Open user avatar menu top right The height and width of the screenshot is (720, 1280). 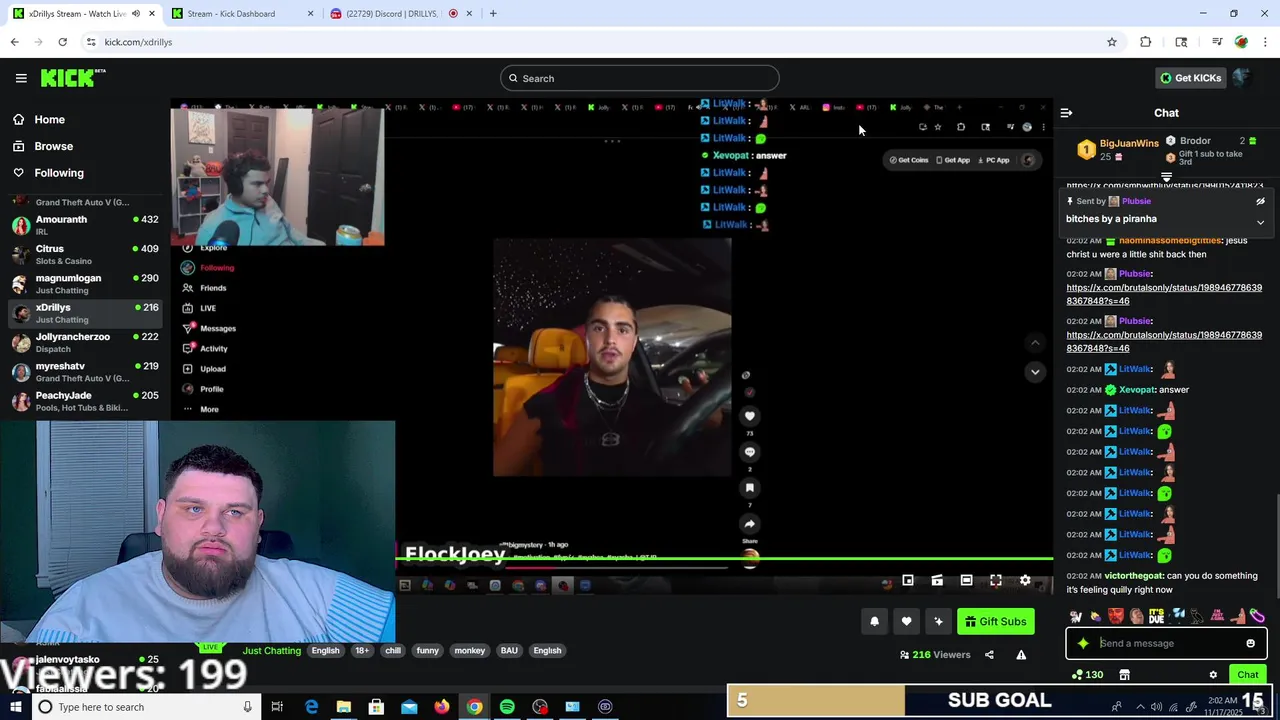[x=1241, y=78]
